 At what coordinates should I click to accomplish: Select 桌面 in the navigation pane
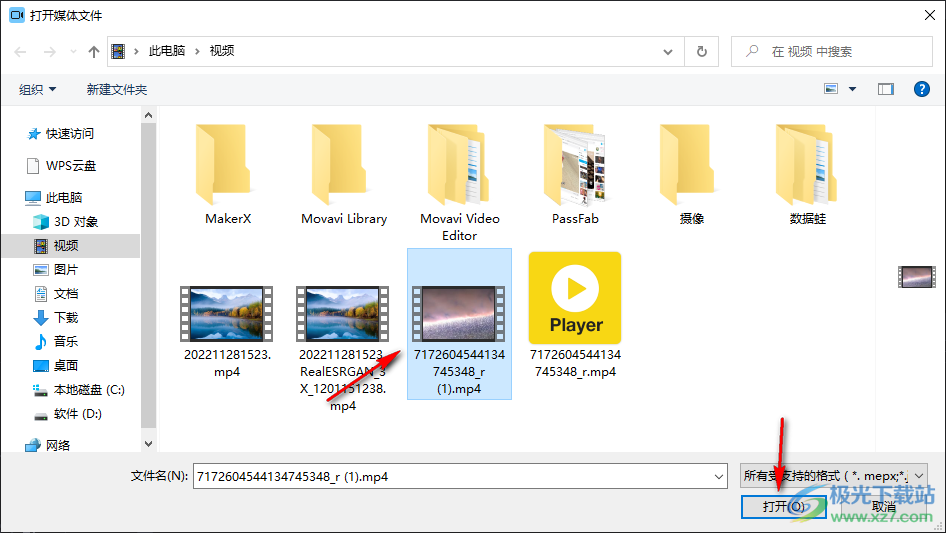coord(66,365)
